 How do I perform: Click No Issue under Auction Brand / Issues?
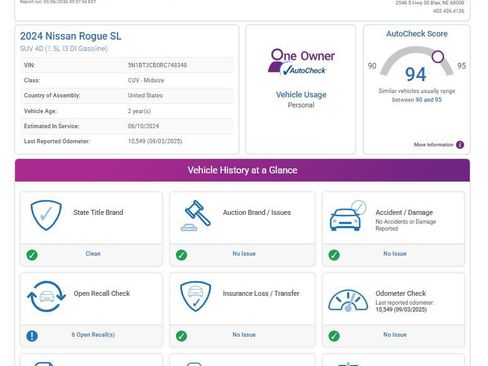244,254
